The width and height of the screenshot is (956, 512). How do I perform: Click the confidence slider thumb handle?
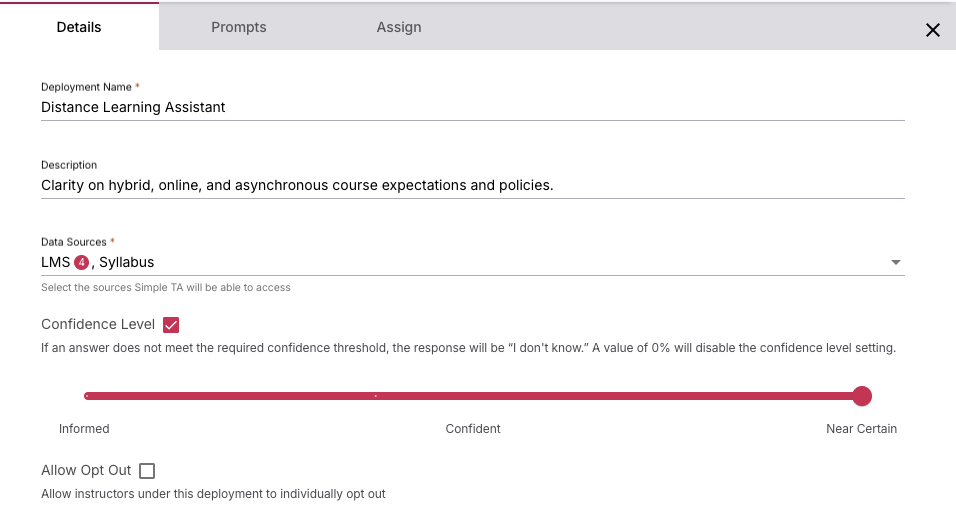862,396
